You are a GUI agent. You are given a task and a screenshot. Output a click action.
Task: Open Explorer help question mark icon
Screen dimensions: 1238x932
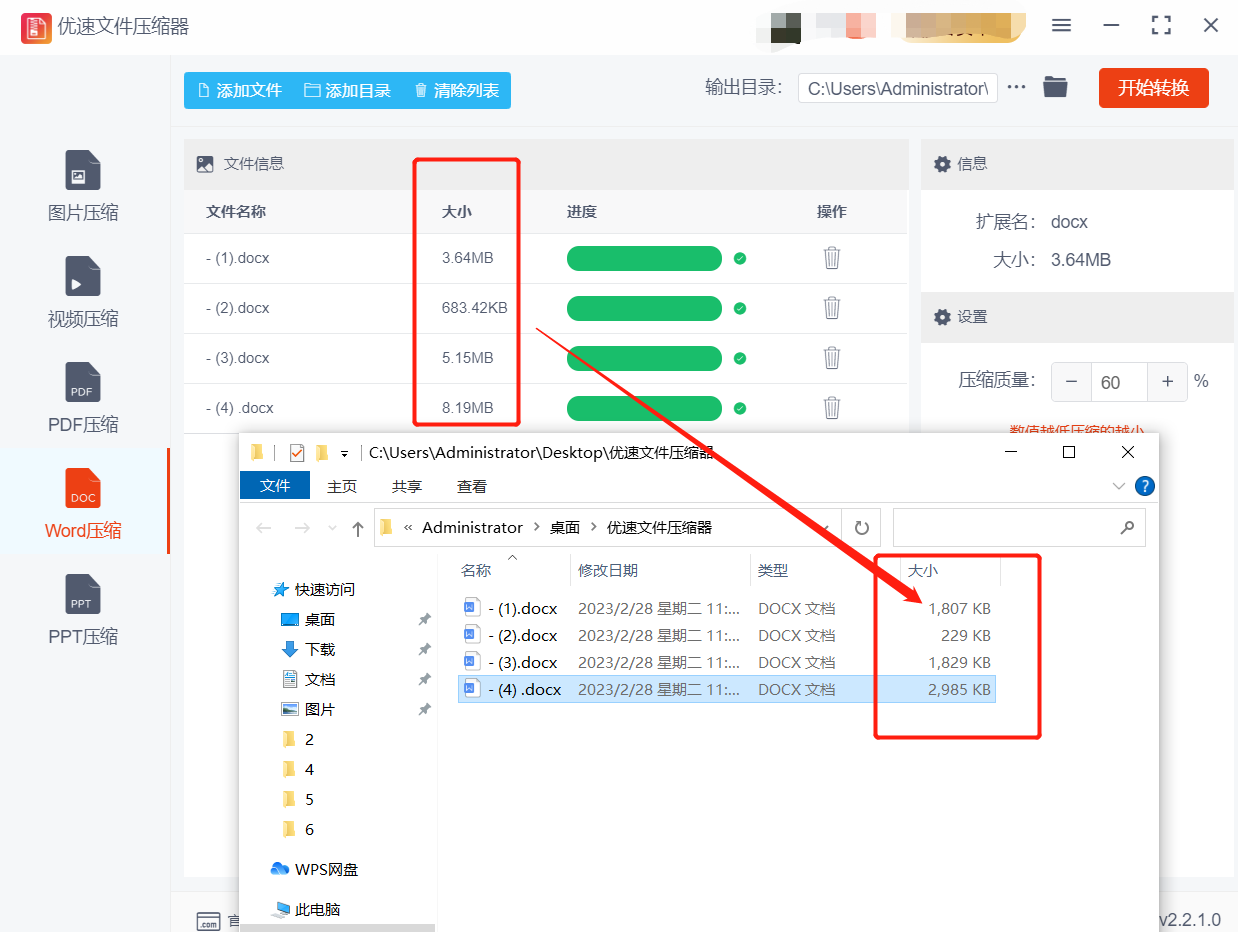tap(1146, 486)
